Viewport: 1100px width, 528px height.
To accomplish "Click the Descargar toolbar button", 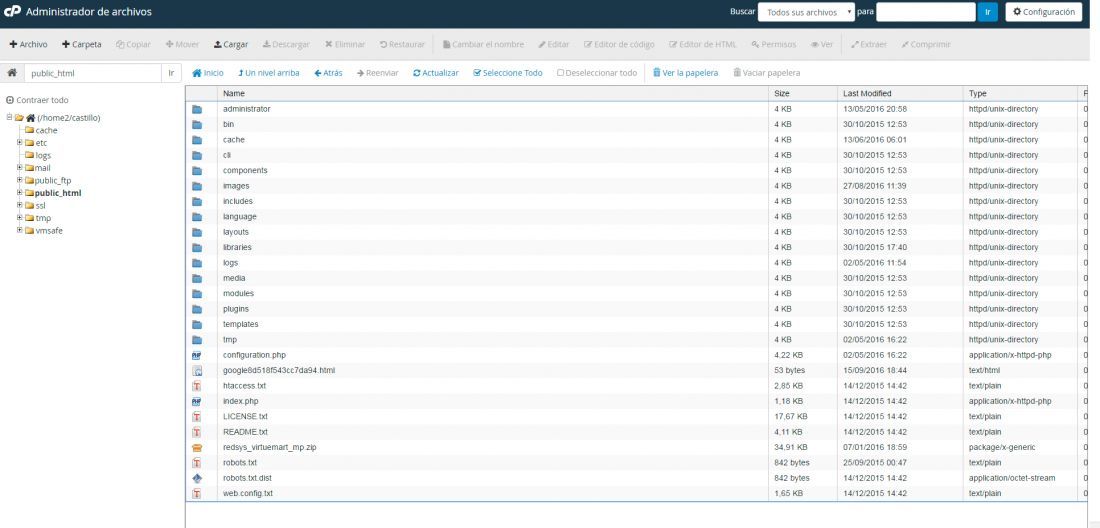I will 286,44.
